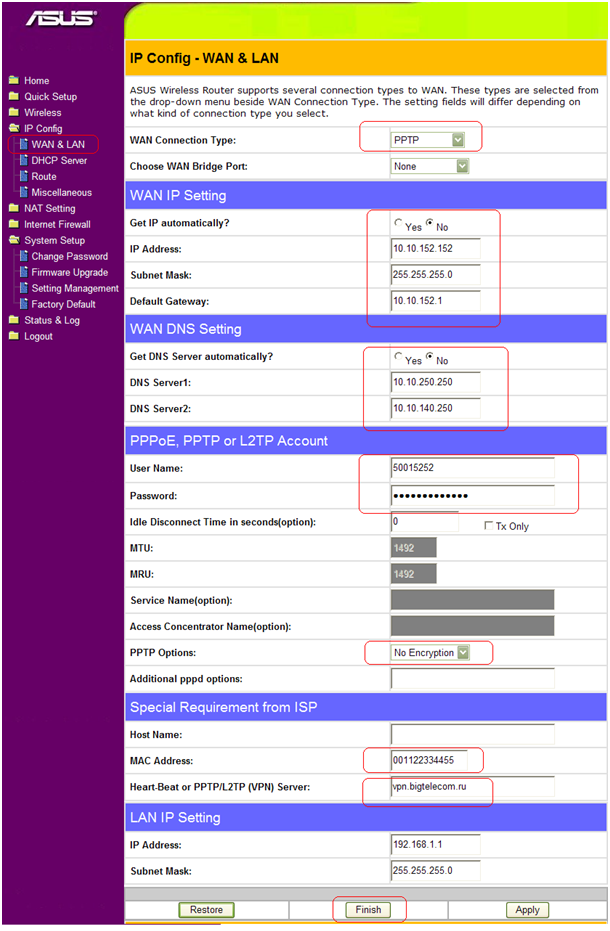This screenshot has width=610, height=931.
Task: Click the Firmware Upgrade page icon
Action: click(24, 273)
